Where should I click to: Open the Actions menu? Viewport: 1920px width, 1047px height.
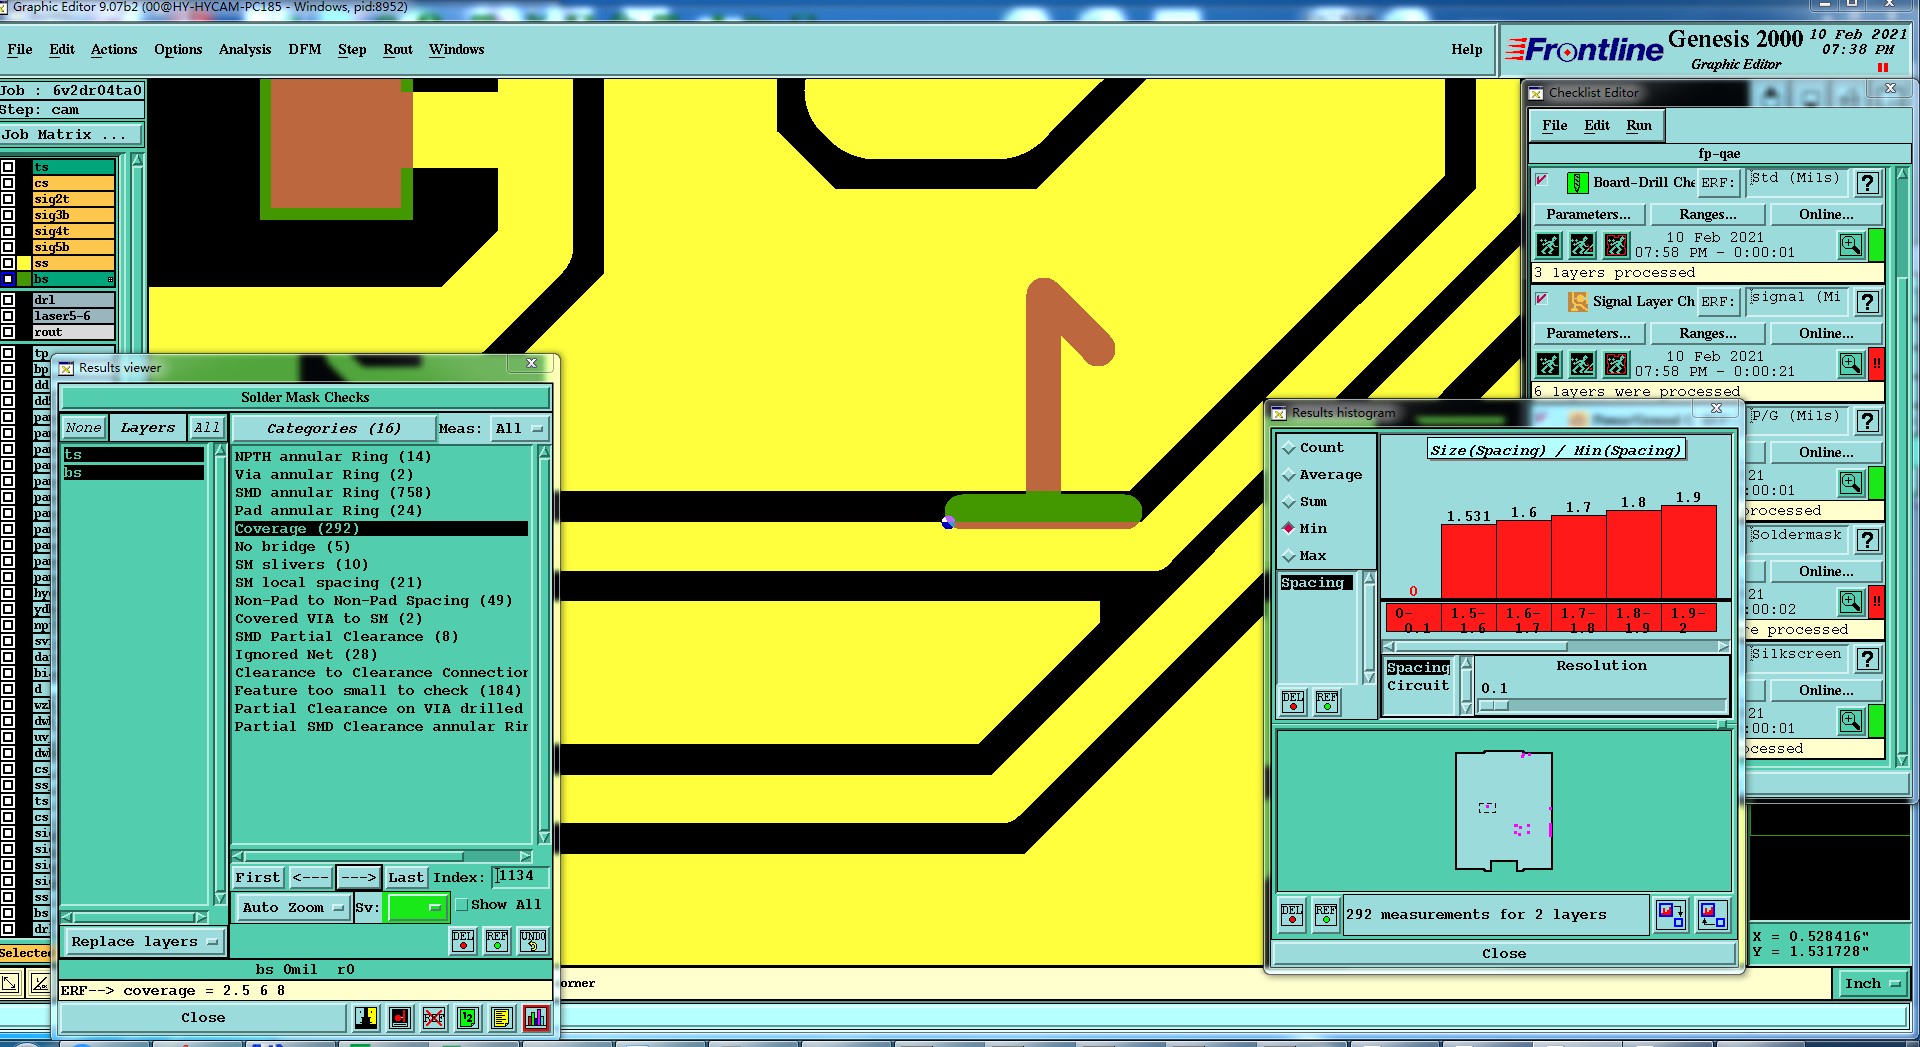click(x=114, y=50)
